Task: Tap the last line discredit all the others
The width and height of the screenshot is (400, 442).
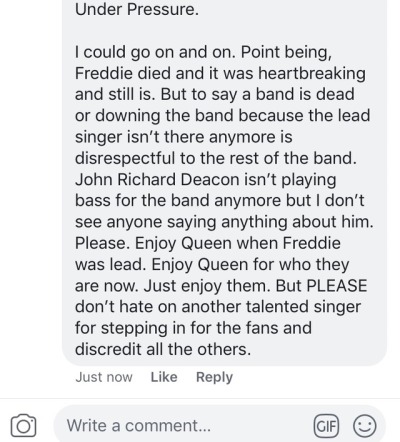Action: tap(163, 349)
